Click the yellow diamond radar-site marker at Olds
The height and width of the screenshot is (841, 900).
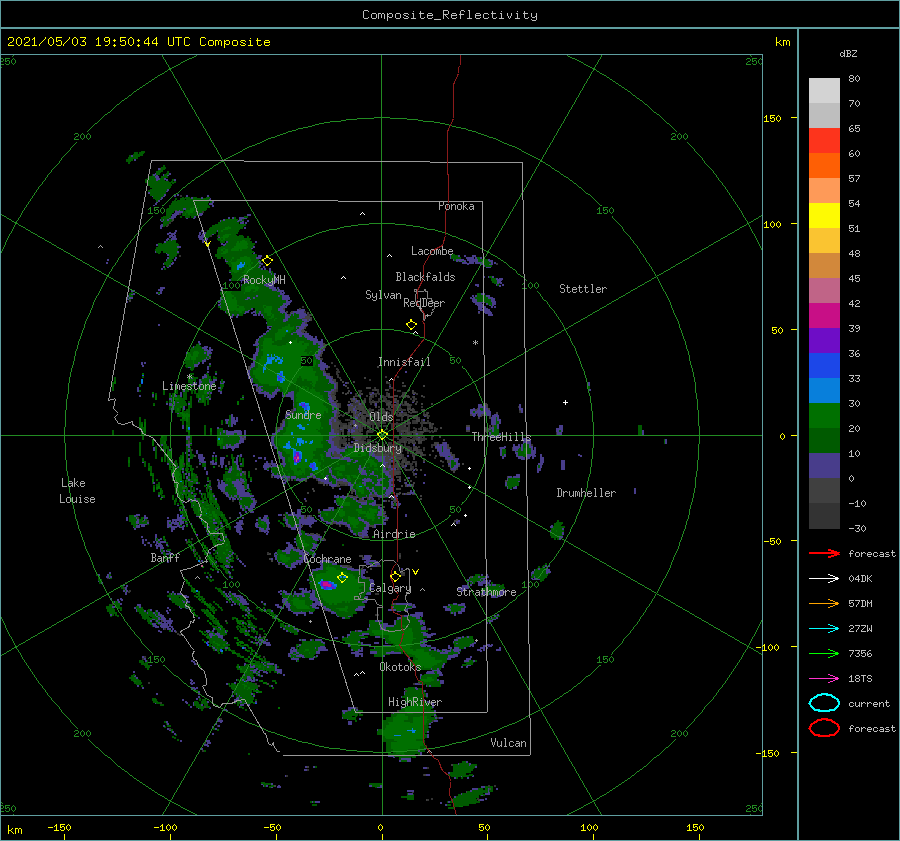click(x=382, y=435)
